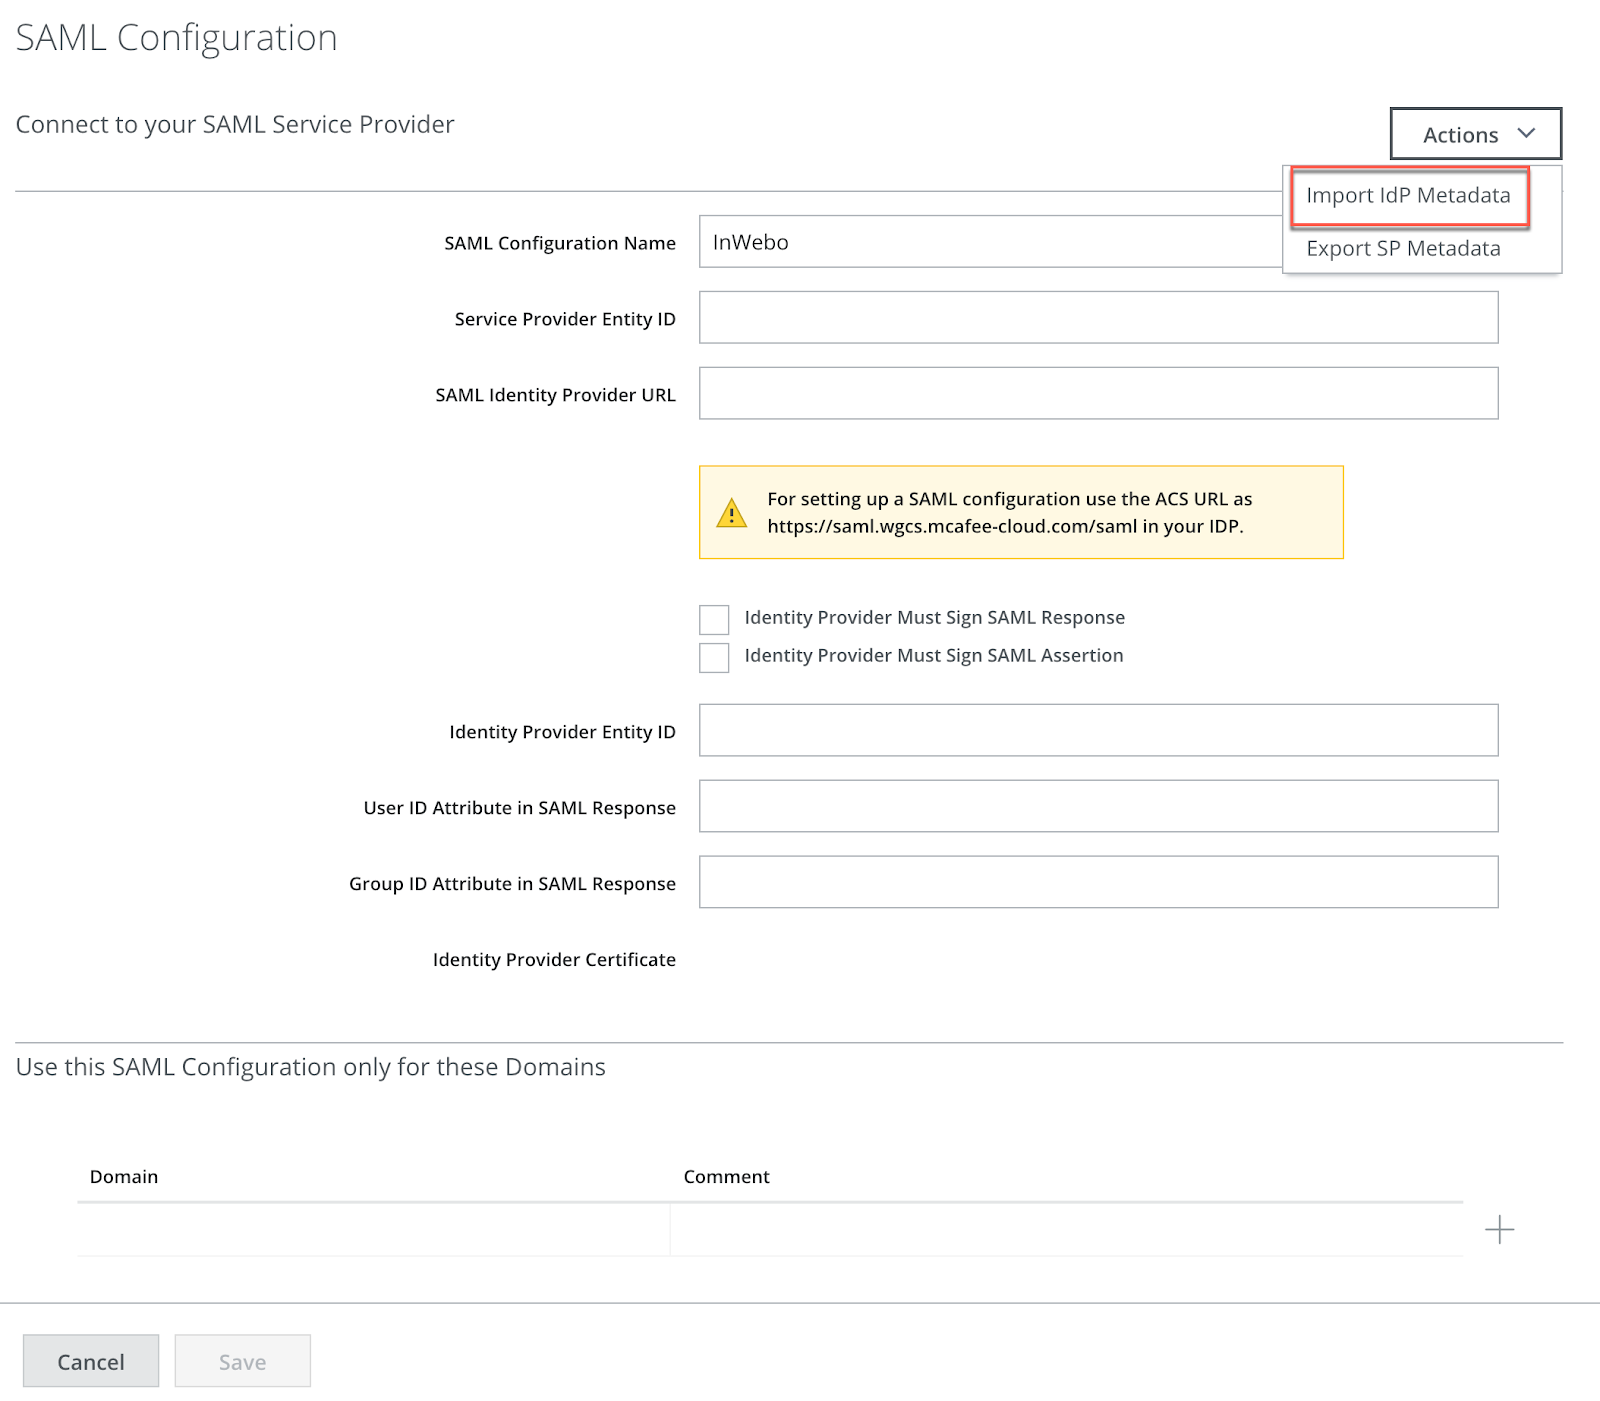Click the Group ID Attribute field

tap(1097, 883)
